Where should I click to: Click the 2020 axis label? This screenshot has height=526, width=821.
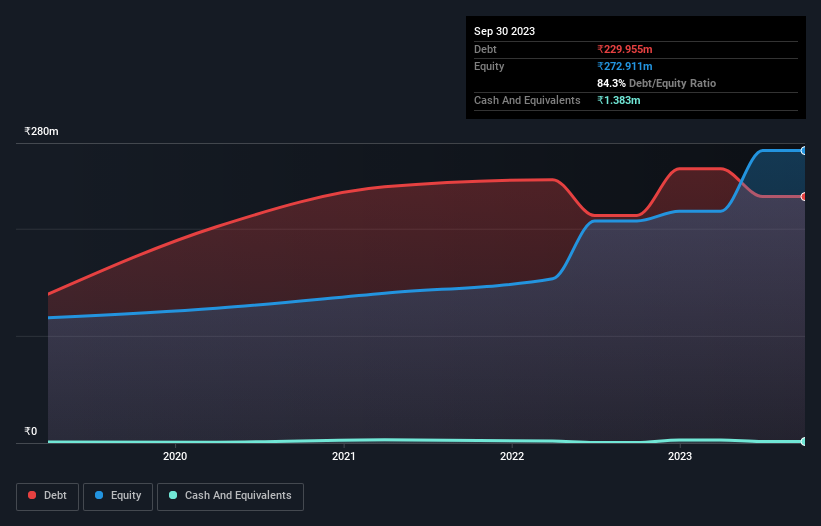[175, 456]
